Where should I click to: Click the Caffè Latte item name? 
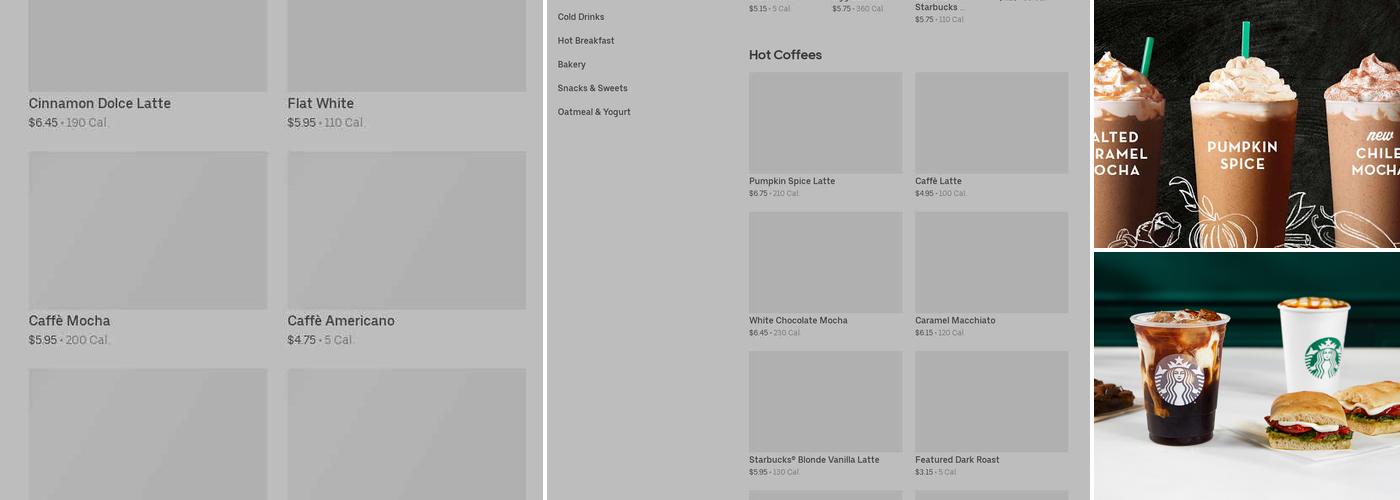(938, 181)
